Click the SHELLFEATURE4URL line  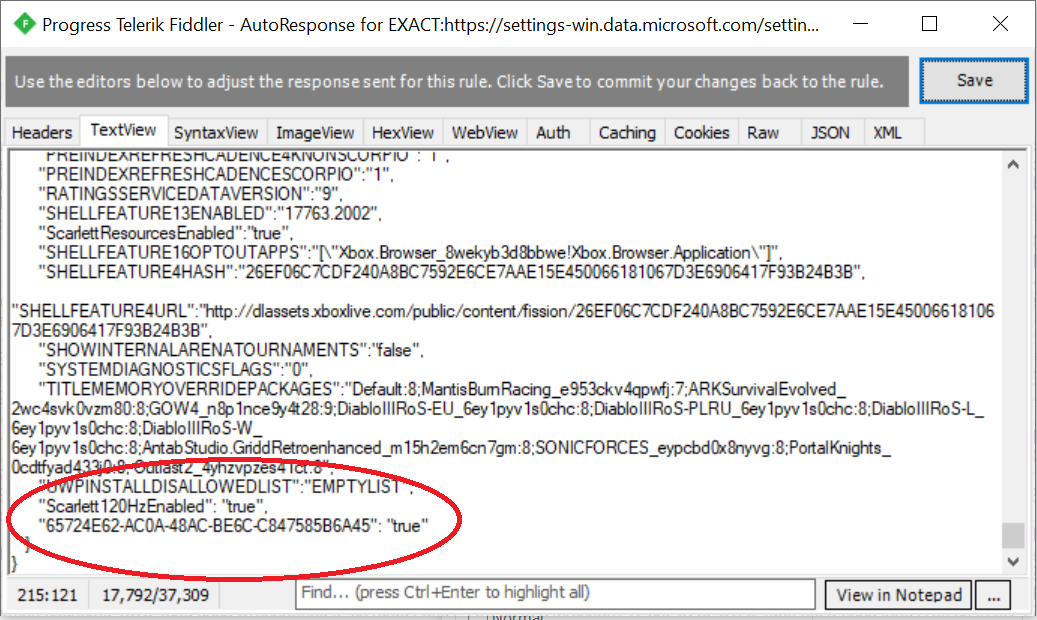pyautogui.click(x=503, y=321)
